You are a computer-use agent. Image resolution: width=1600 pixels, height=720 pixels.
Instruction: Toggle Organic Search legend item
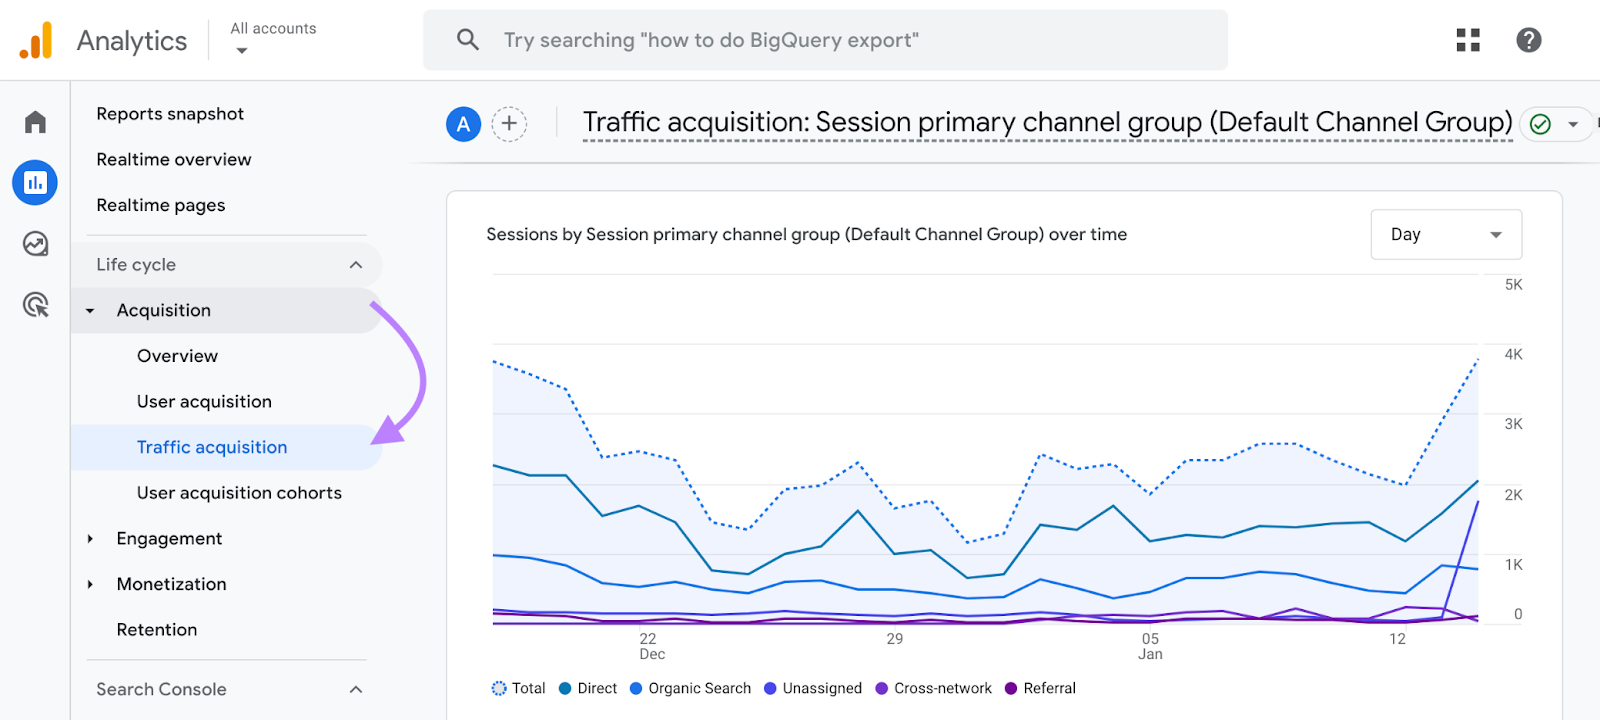pos(690,688)
